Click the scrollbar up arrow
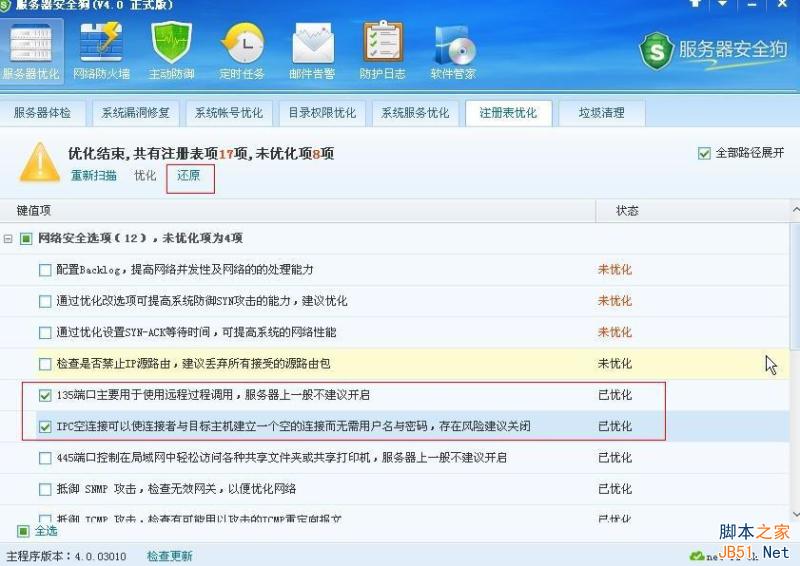The height and width of the screenshot is (566, 800). click(795, 210)
